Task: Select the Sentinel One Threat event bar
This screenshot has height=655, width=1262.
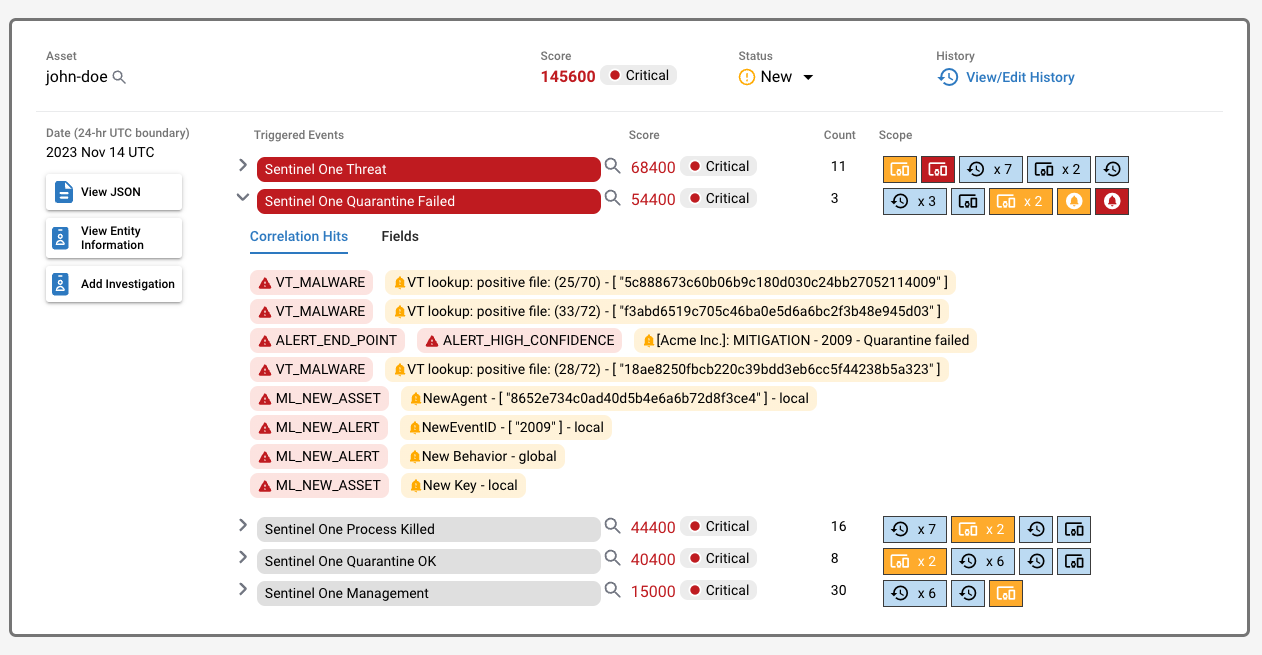Action: coord(428,169)
